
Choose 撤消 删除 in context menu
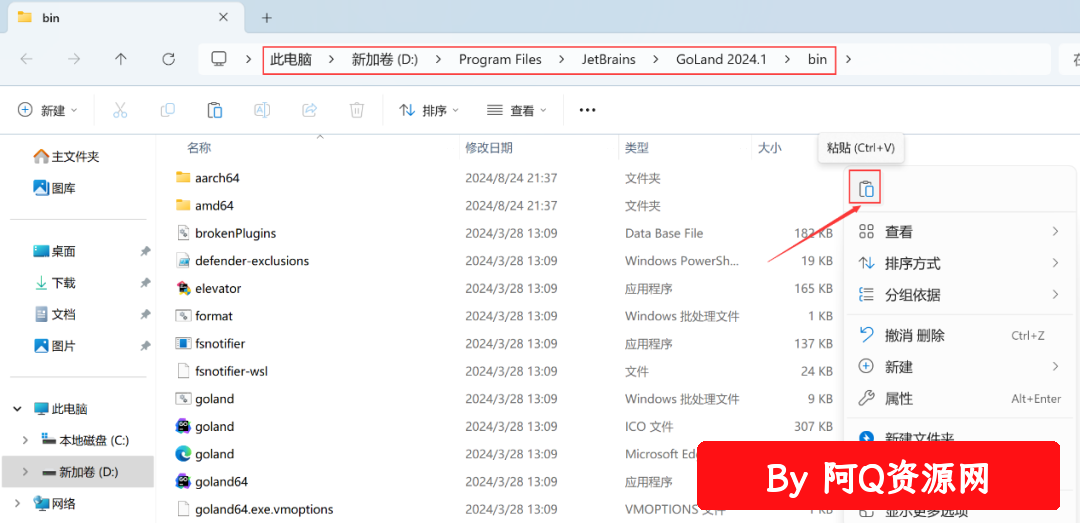959,336
